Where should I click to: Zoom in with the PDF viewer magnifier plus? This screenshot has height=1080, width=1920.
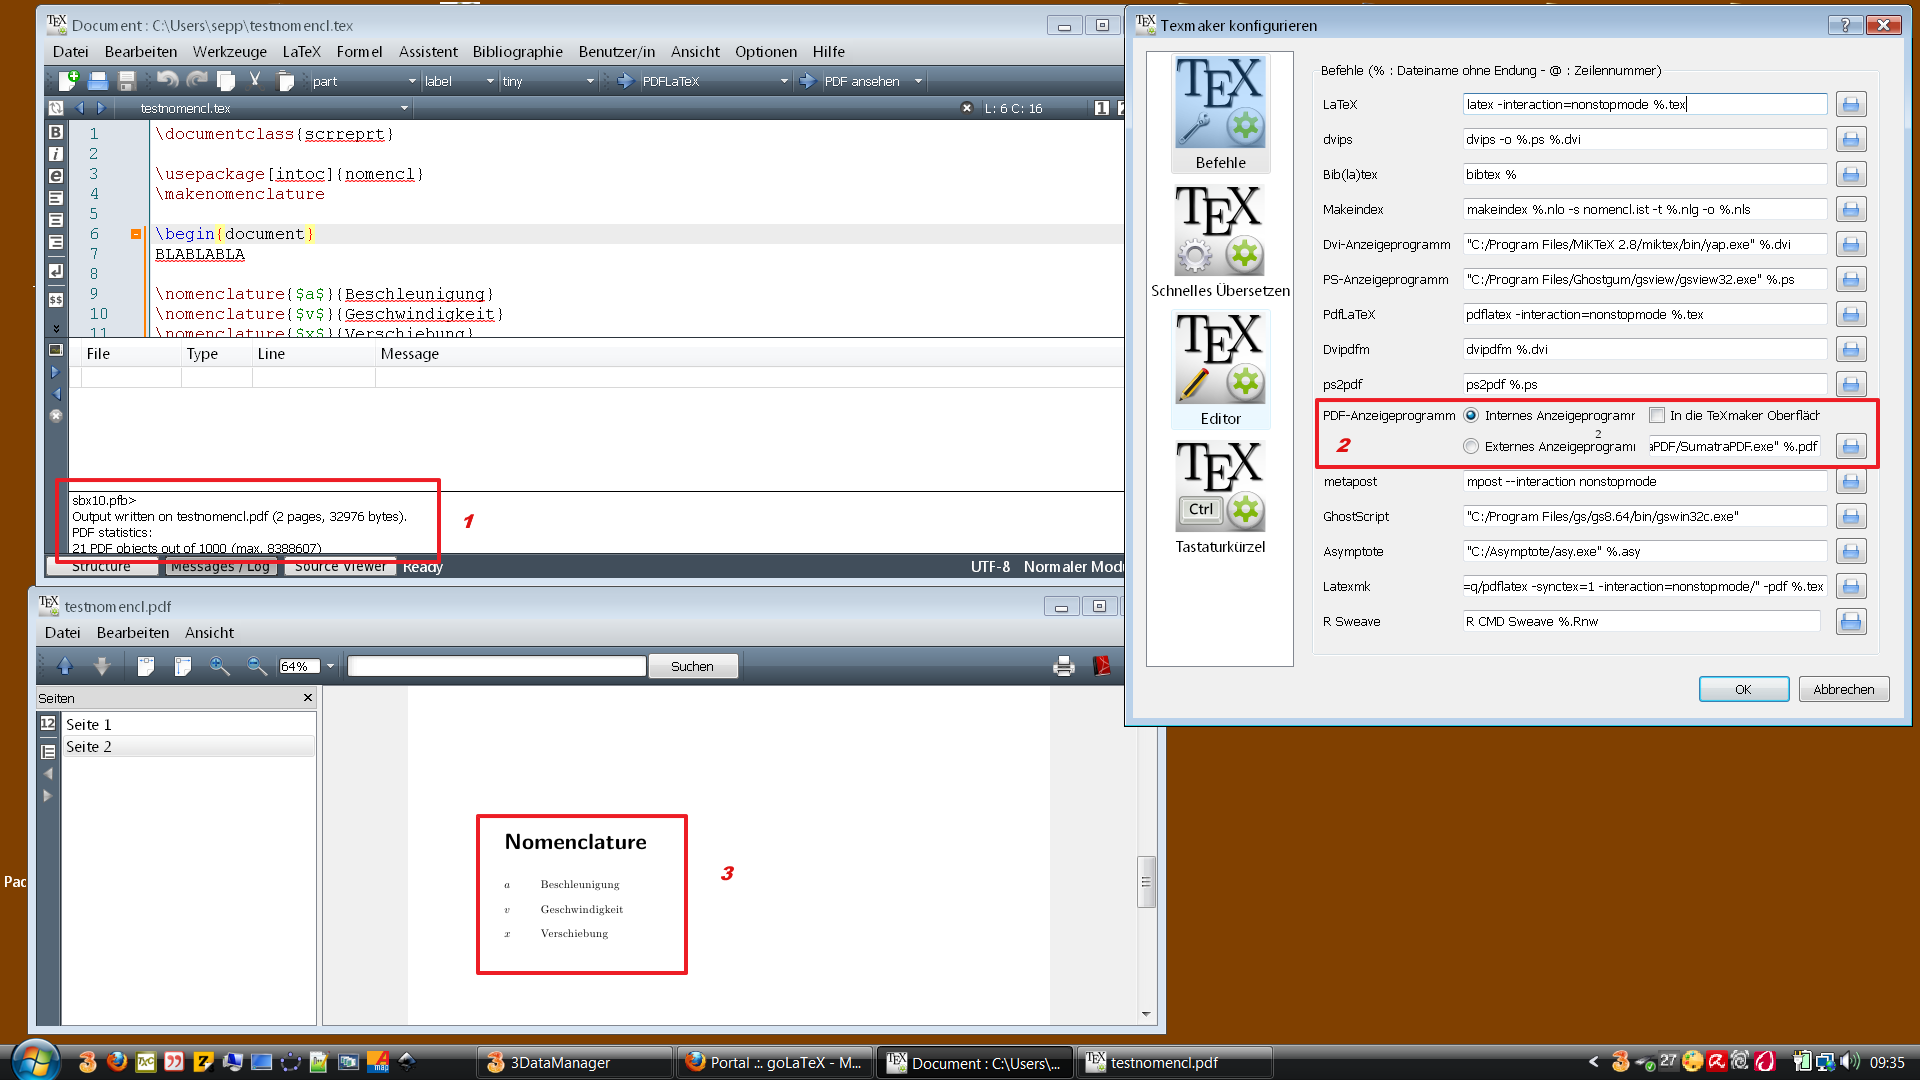point(220,666)
